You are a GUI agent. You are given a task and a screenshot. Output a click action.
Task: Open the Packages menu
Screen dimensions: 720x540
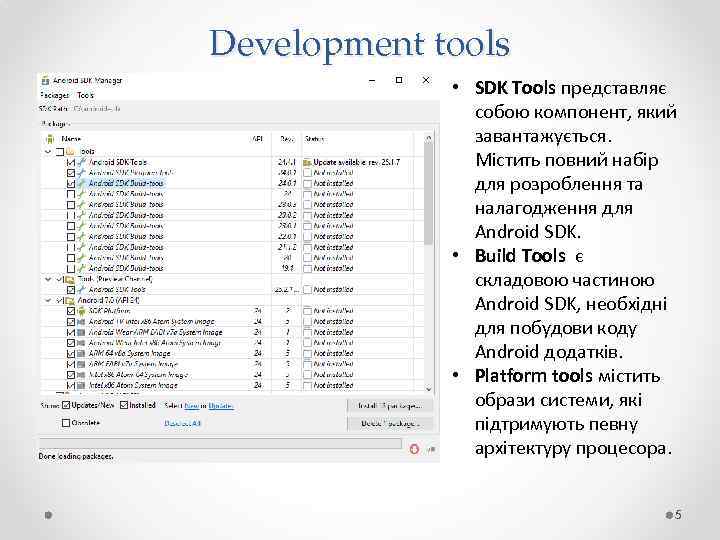(x=54, y=95)
